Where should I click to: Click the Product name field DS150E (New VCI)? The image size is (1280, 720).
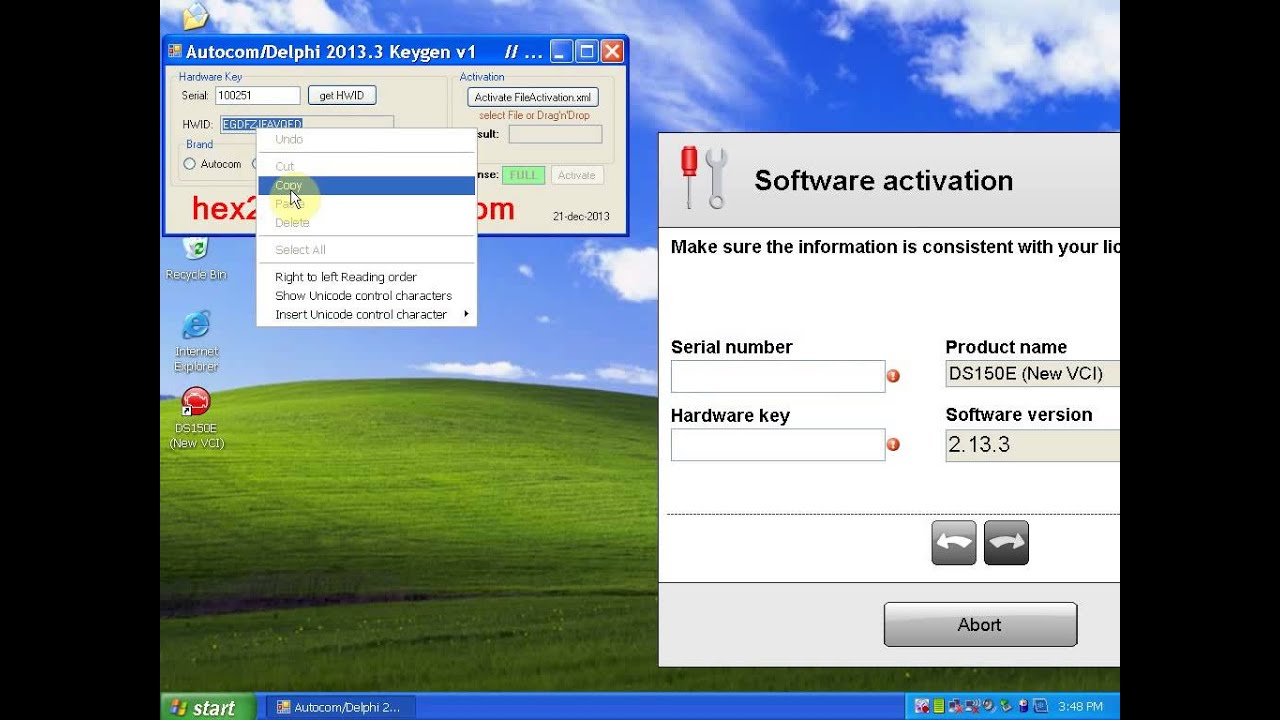1032,374
